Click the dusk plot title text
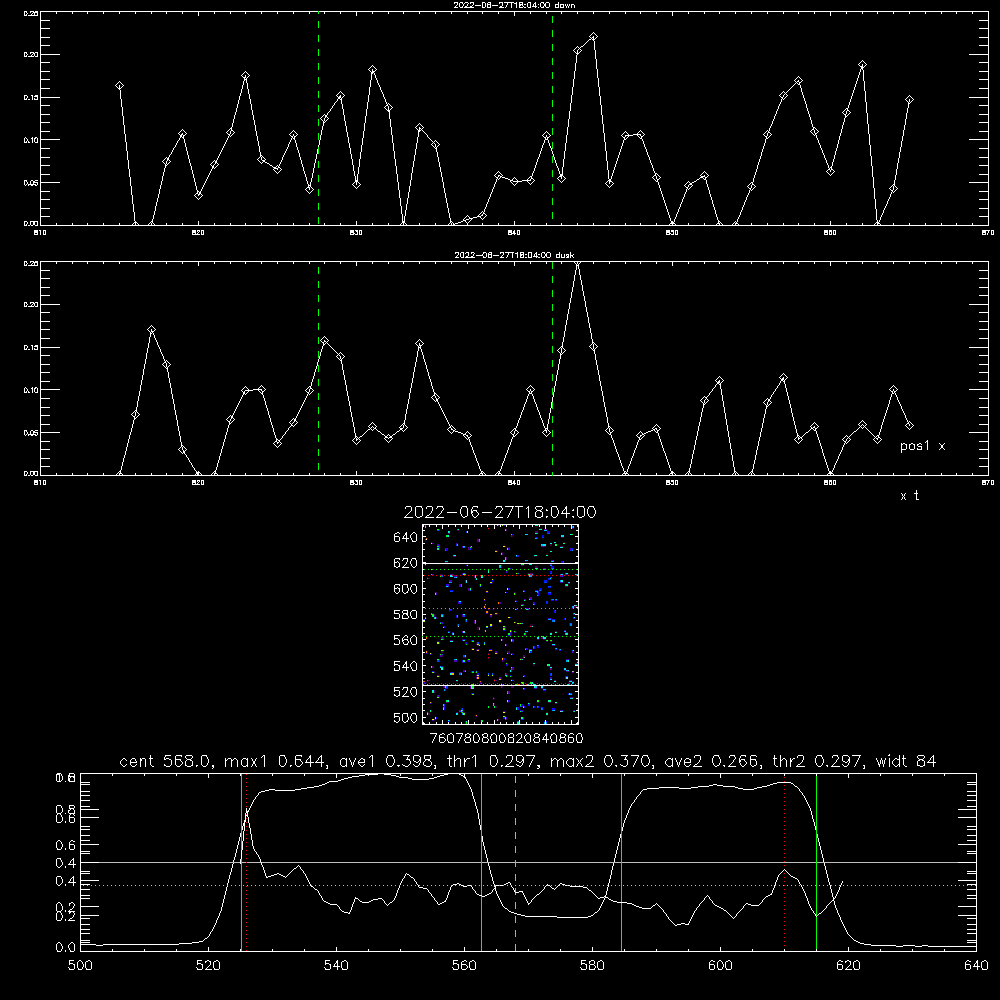 514,255
